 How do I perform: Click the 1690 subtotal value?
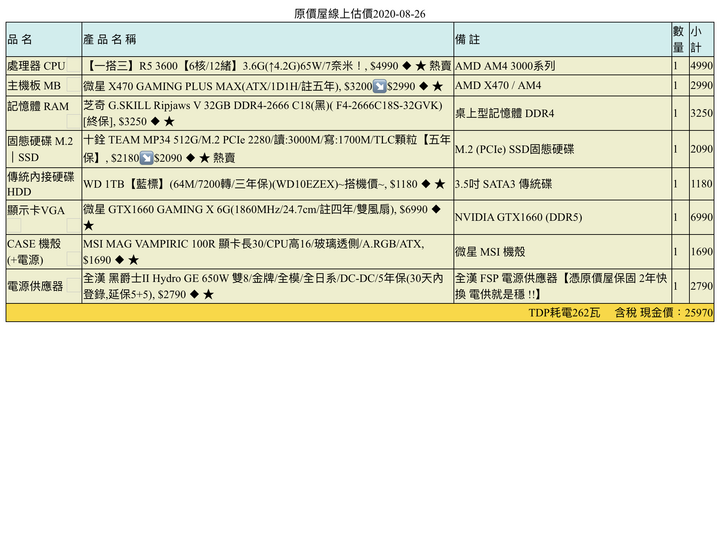click(702, 252)
